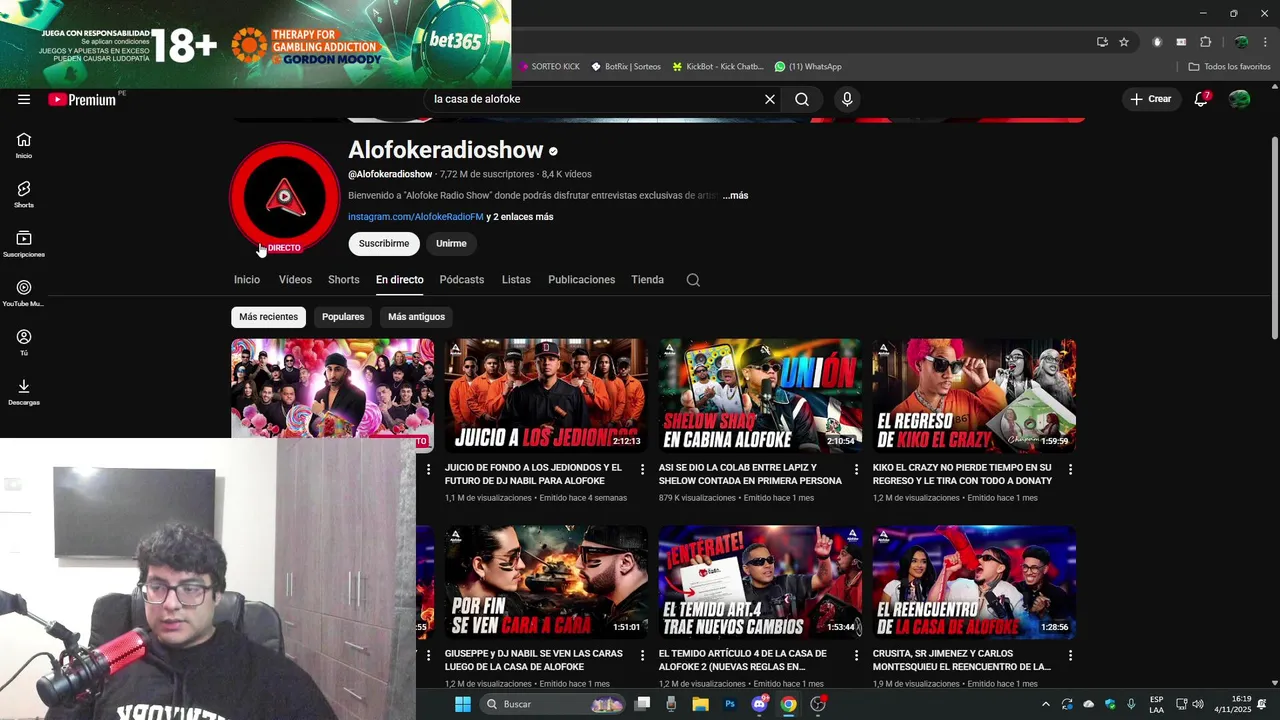Switch to the Inicio channel tab
Viewport: 1280px width, 720px height.
coord(247,280)
